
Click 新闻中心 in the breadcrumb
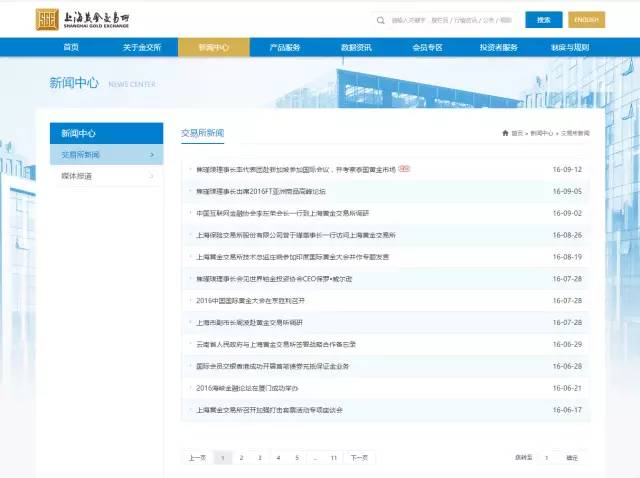click(542, 133)
